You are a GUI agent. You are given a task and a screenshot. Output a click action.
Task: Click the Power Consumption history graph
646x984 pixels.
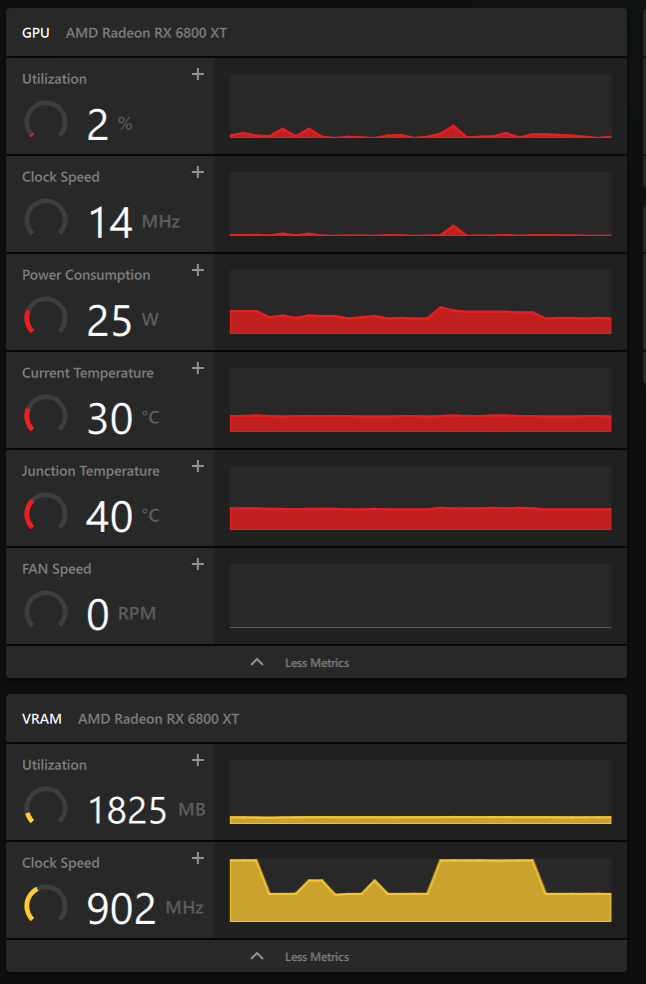tap(421, 302)
